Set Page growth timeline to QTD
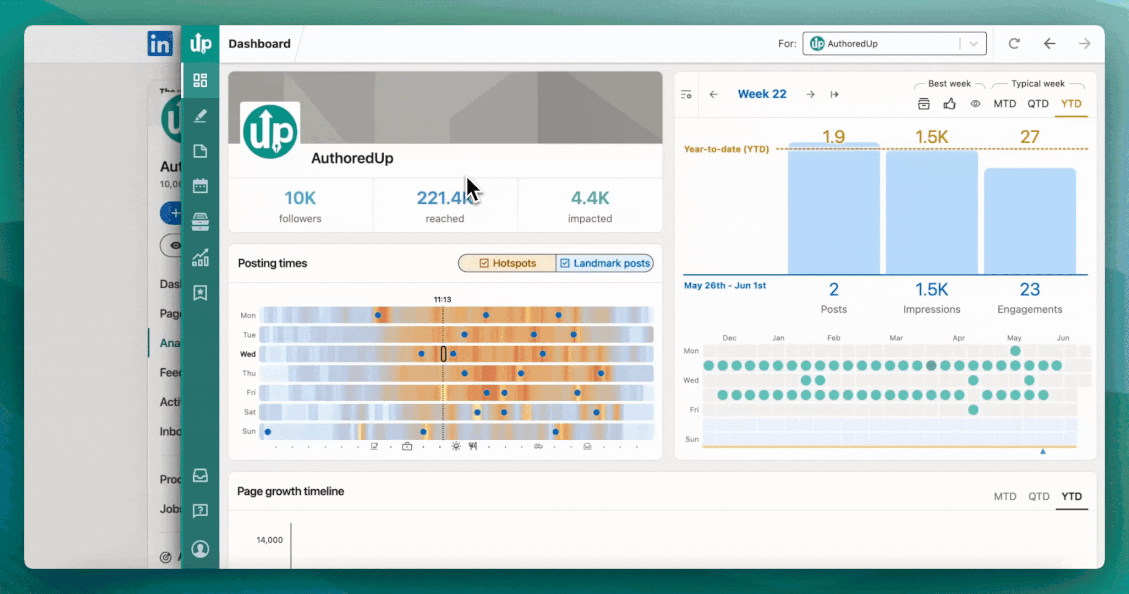The height and width of the screenshot is (594, 1129). [x=1039, y=496]
